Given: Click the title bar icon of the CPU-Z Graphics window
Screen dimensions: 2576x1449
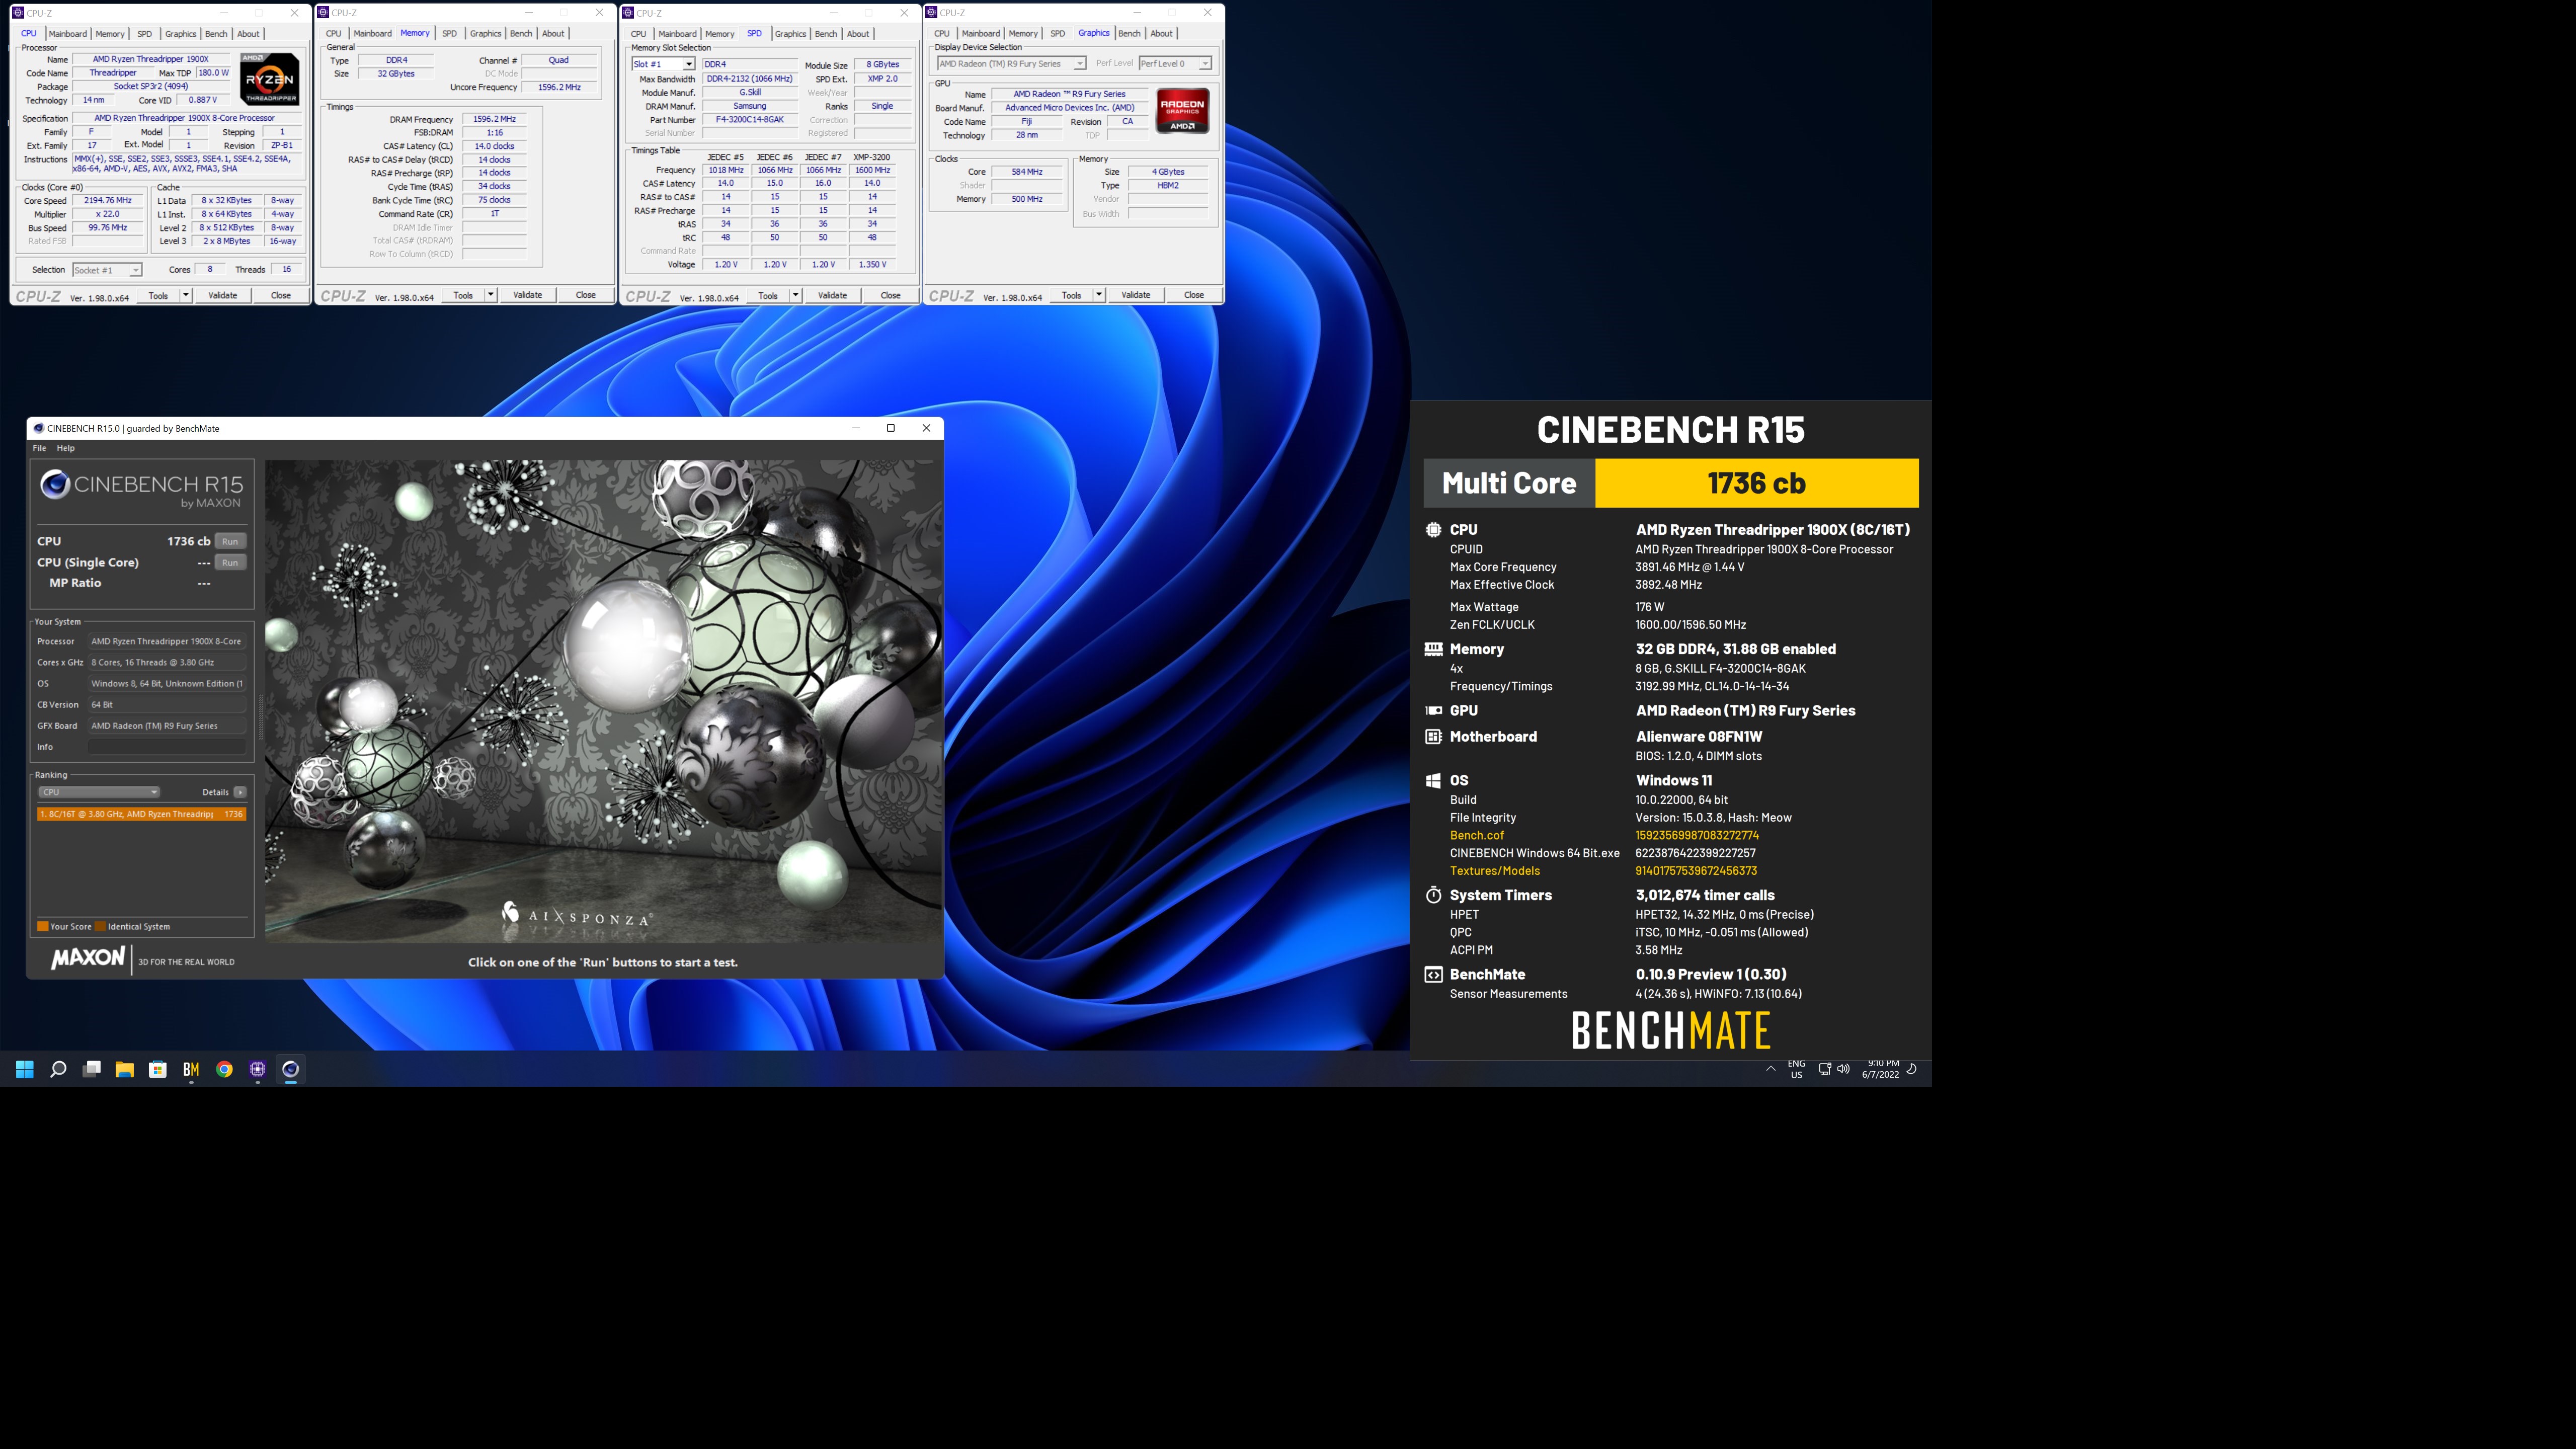Looking at the screenshot, I should (932, 13).
